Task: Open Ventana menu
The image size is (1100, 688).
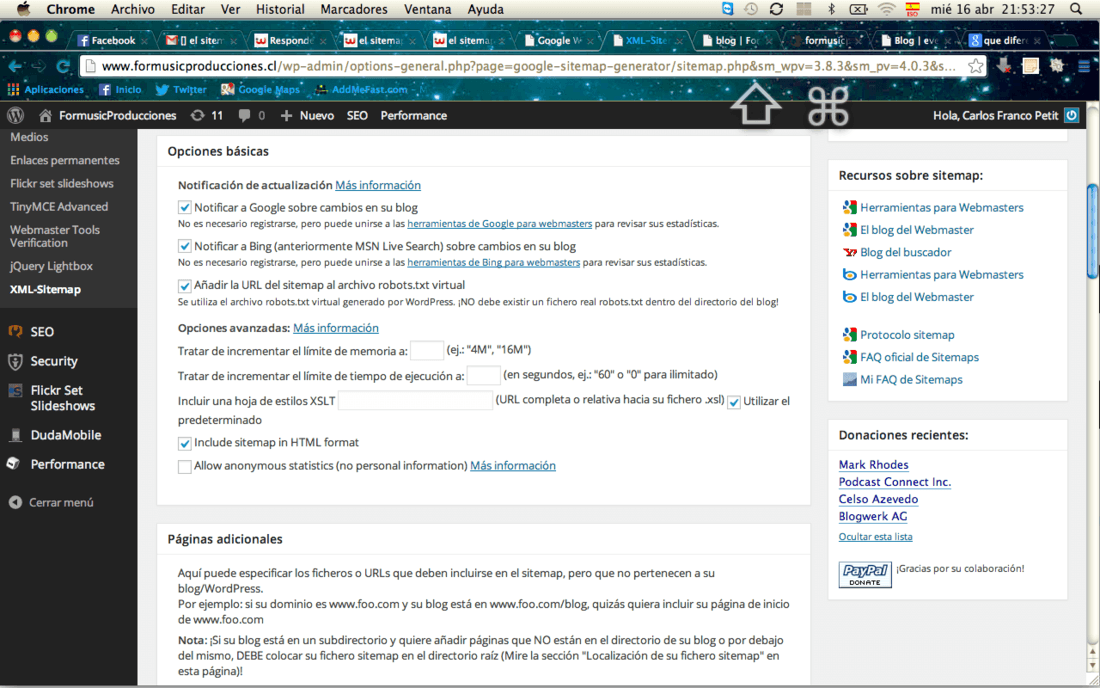Action: click(427, 9)
